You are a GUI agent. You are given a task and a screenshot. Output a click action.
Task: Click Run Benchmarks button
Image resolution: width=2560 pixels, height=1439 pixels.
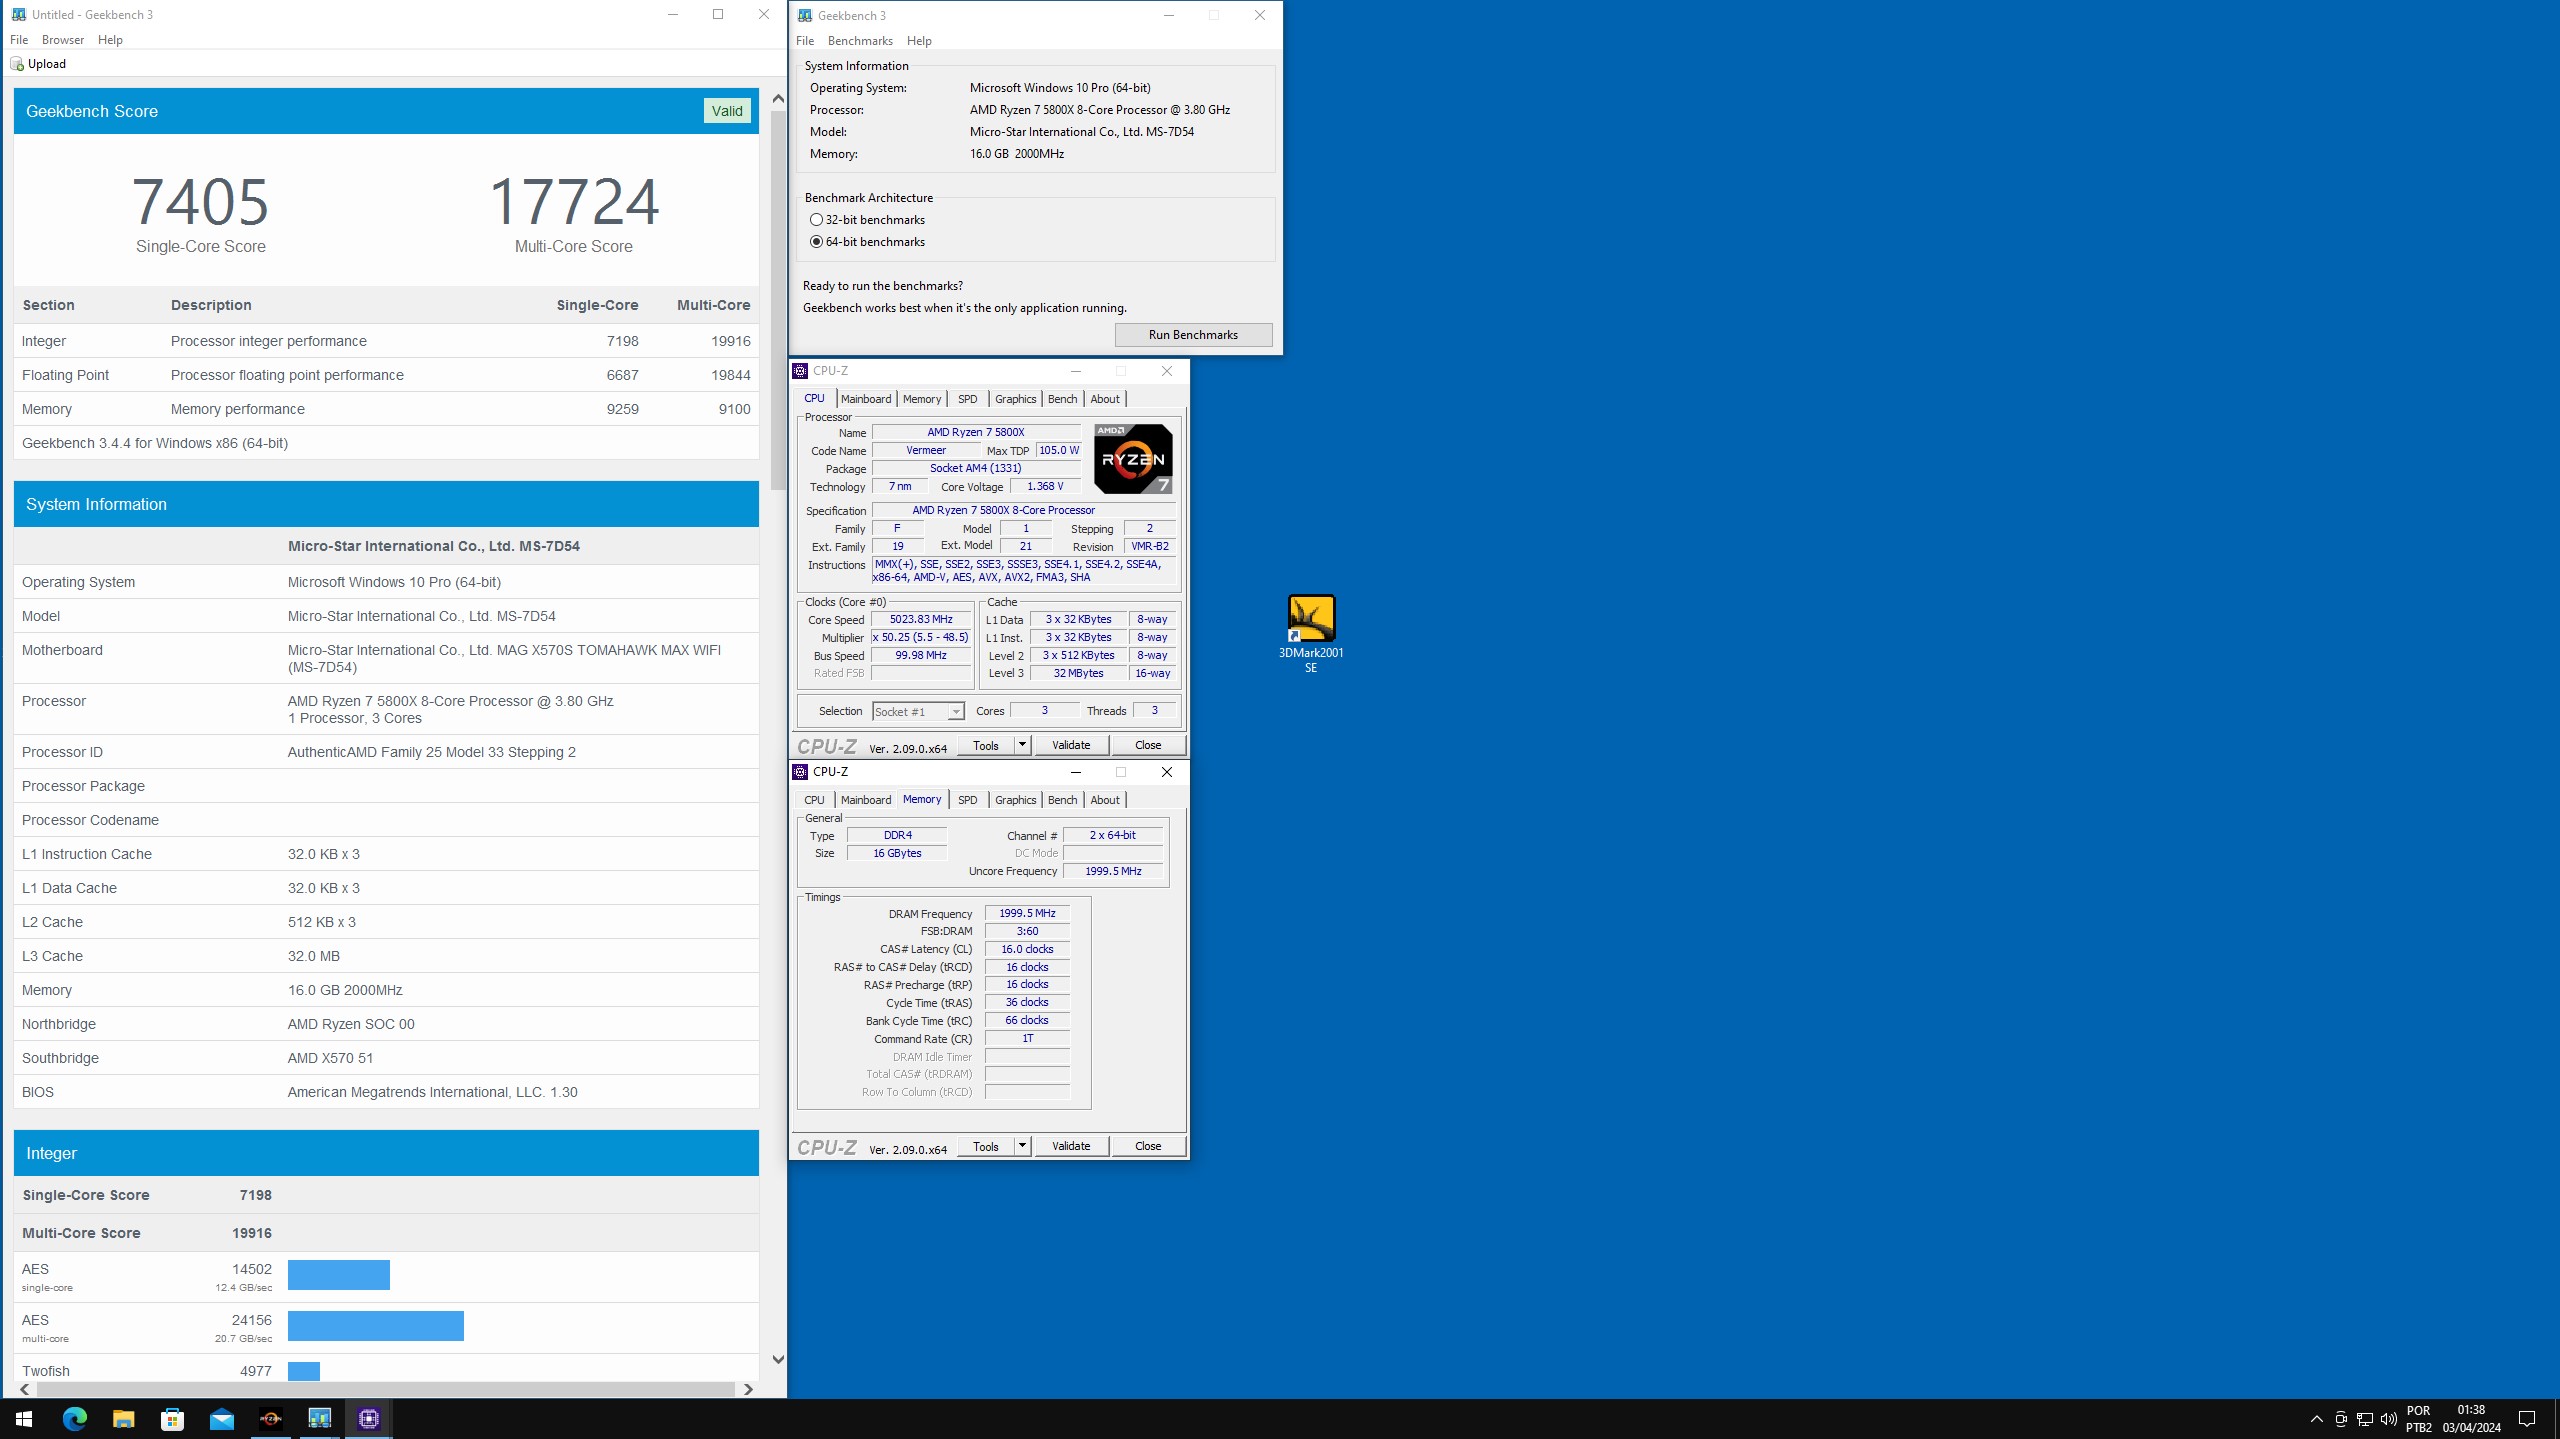[x=1193, y=335]
